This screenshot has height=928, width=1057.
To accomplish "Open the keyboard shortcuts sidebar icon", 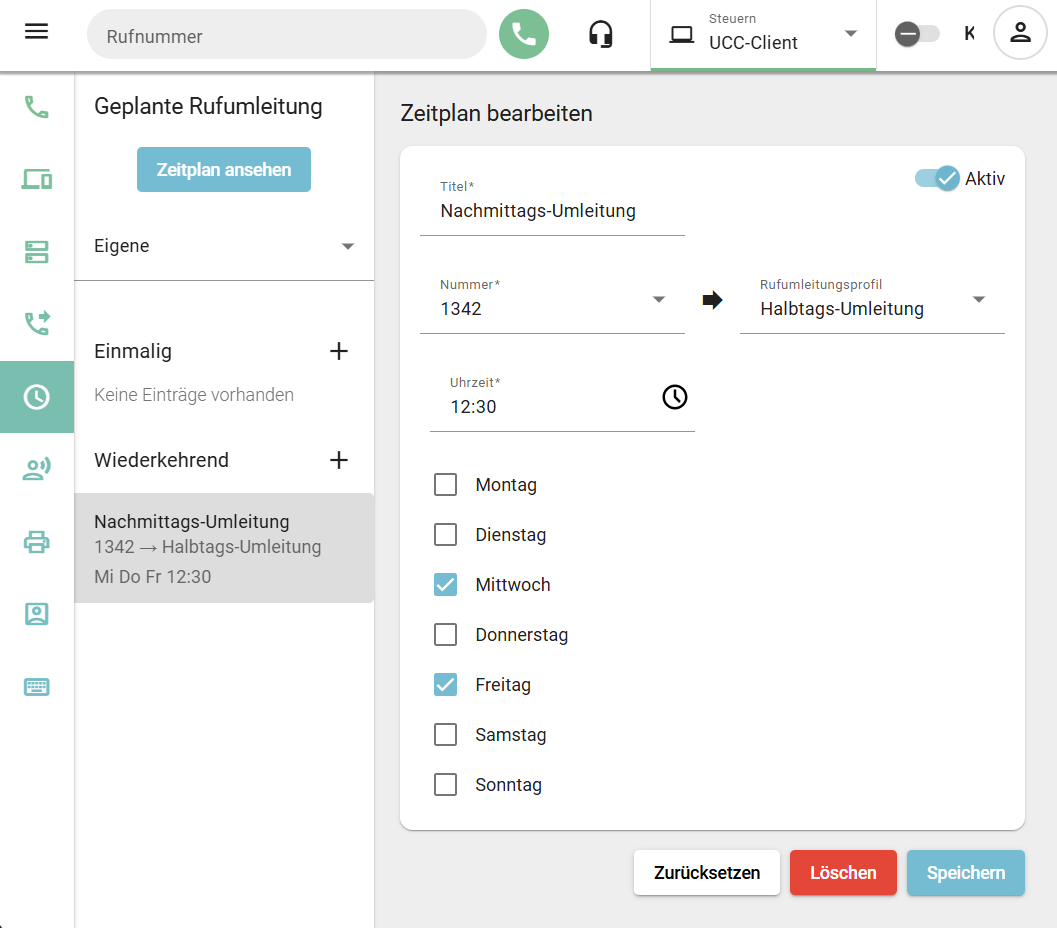I will (x=37, y=687).
